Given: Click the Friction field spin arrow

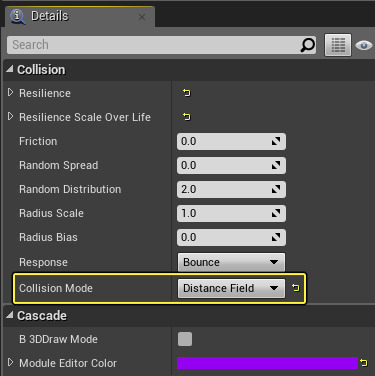Looking at the screenshot, I should click(x=276, y=141).
